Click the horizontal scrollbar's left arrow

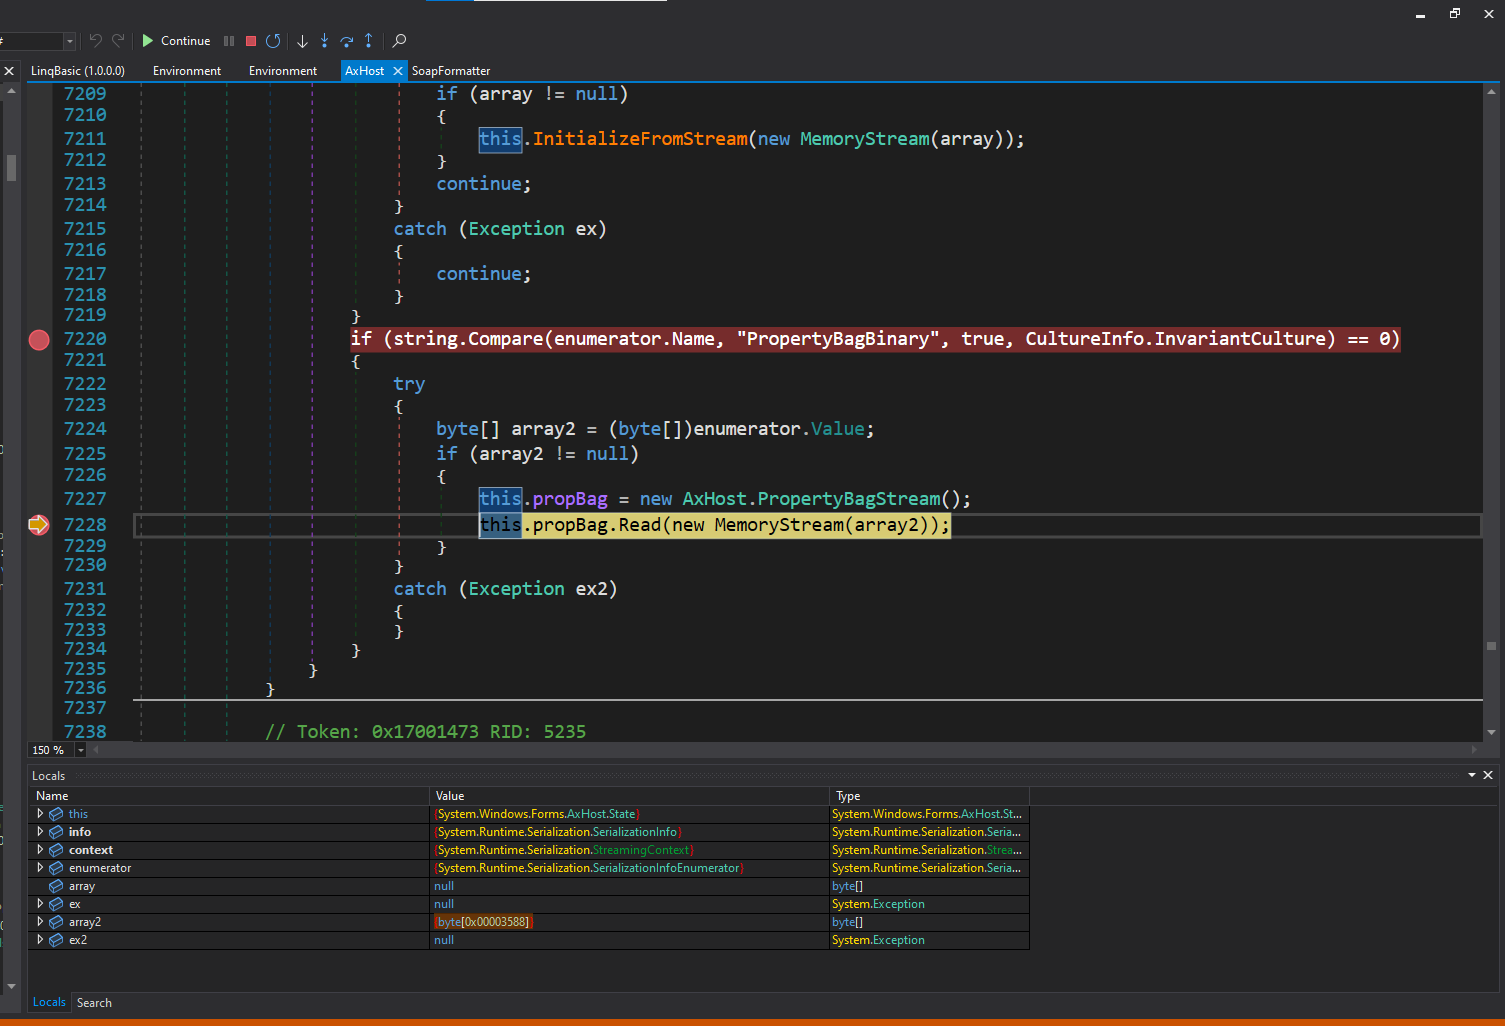[97, 749]
